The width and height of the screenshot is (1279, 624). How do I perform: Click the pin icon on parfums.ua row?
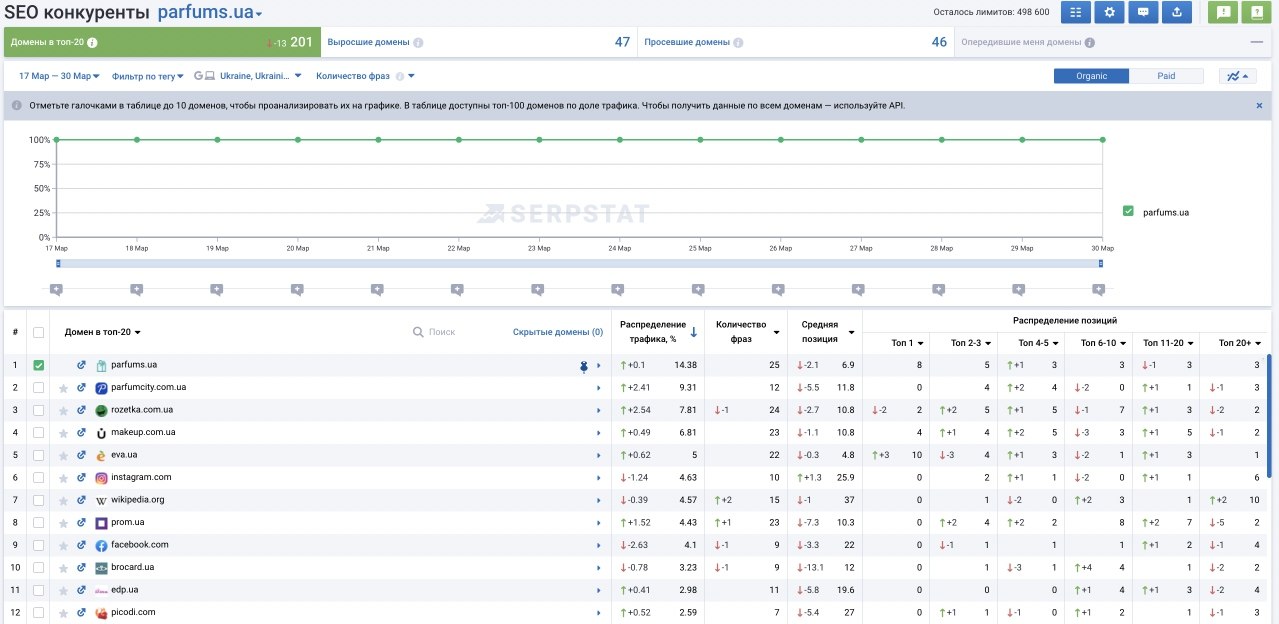583,366
